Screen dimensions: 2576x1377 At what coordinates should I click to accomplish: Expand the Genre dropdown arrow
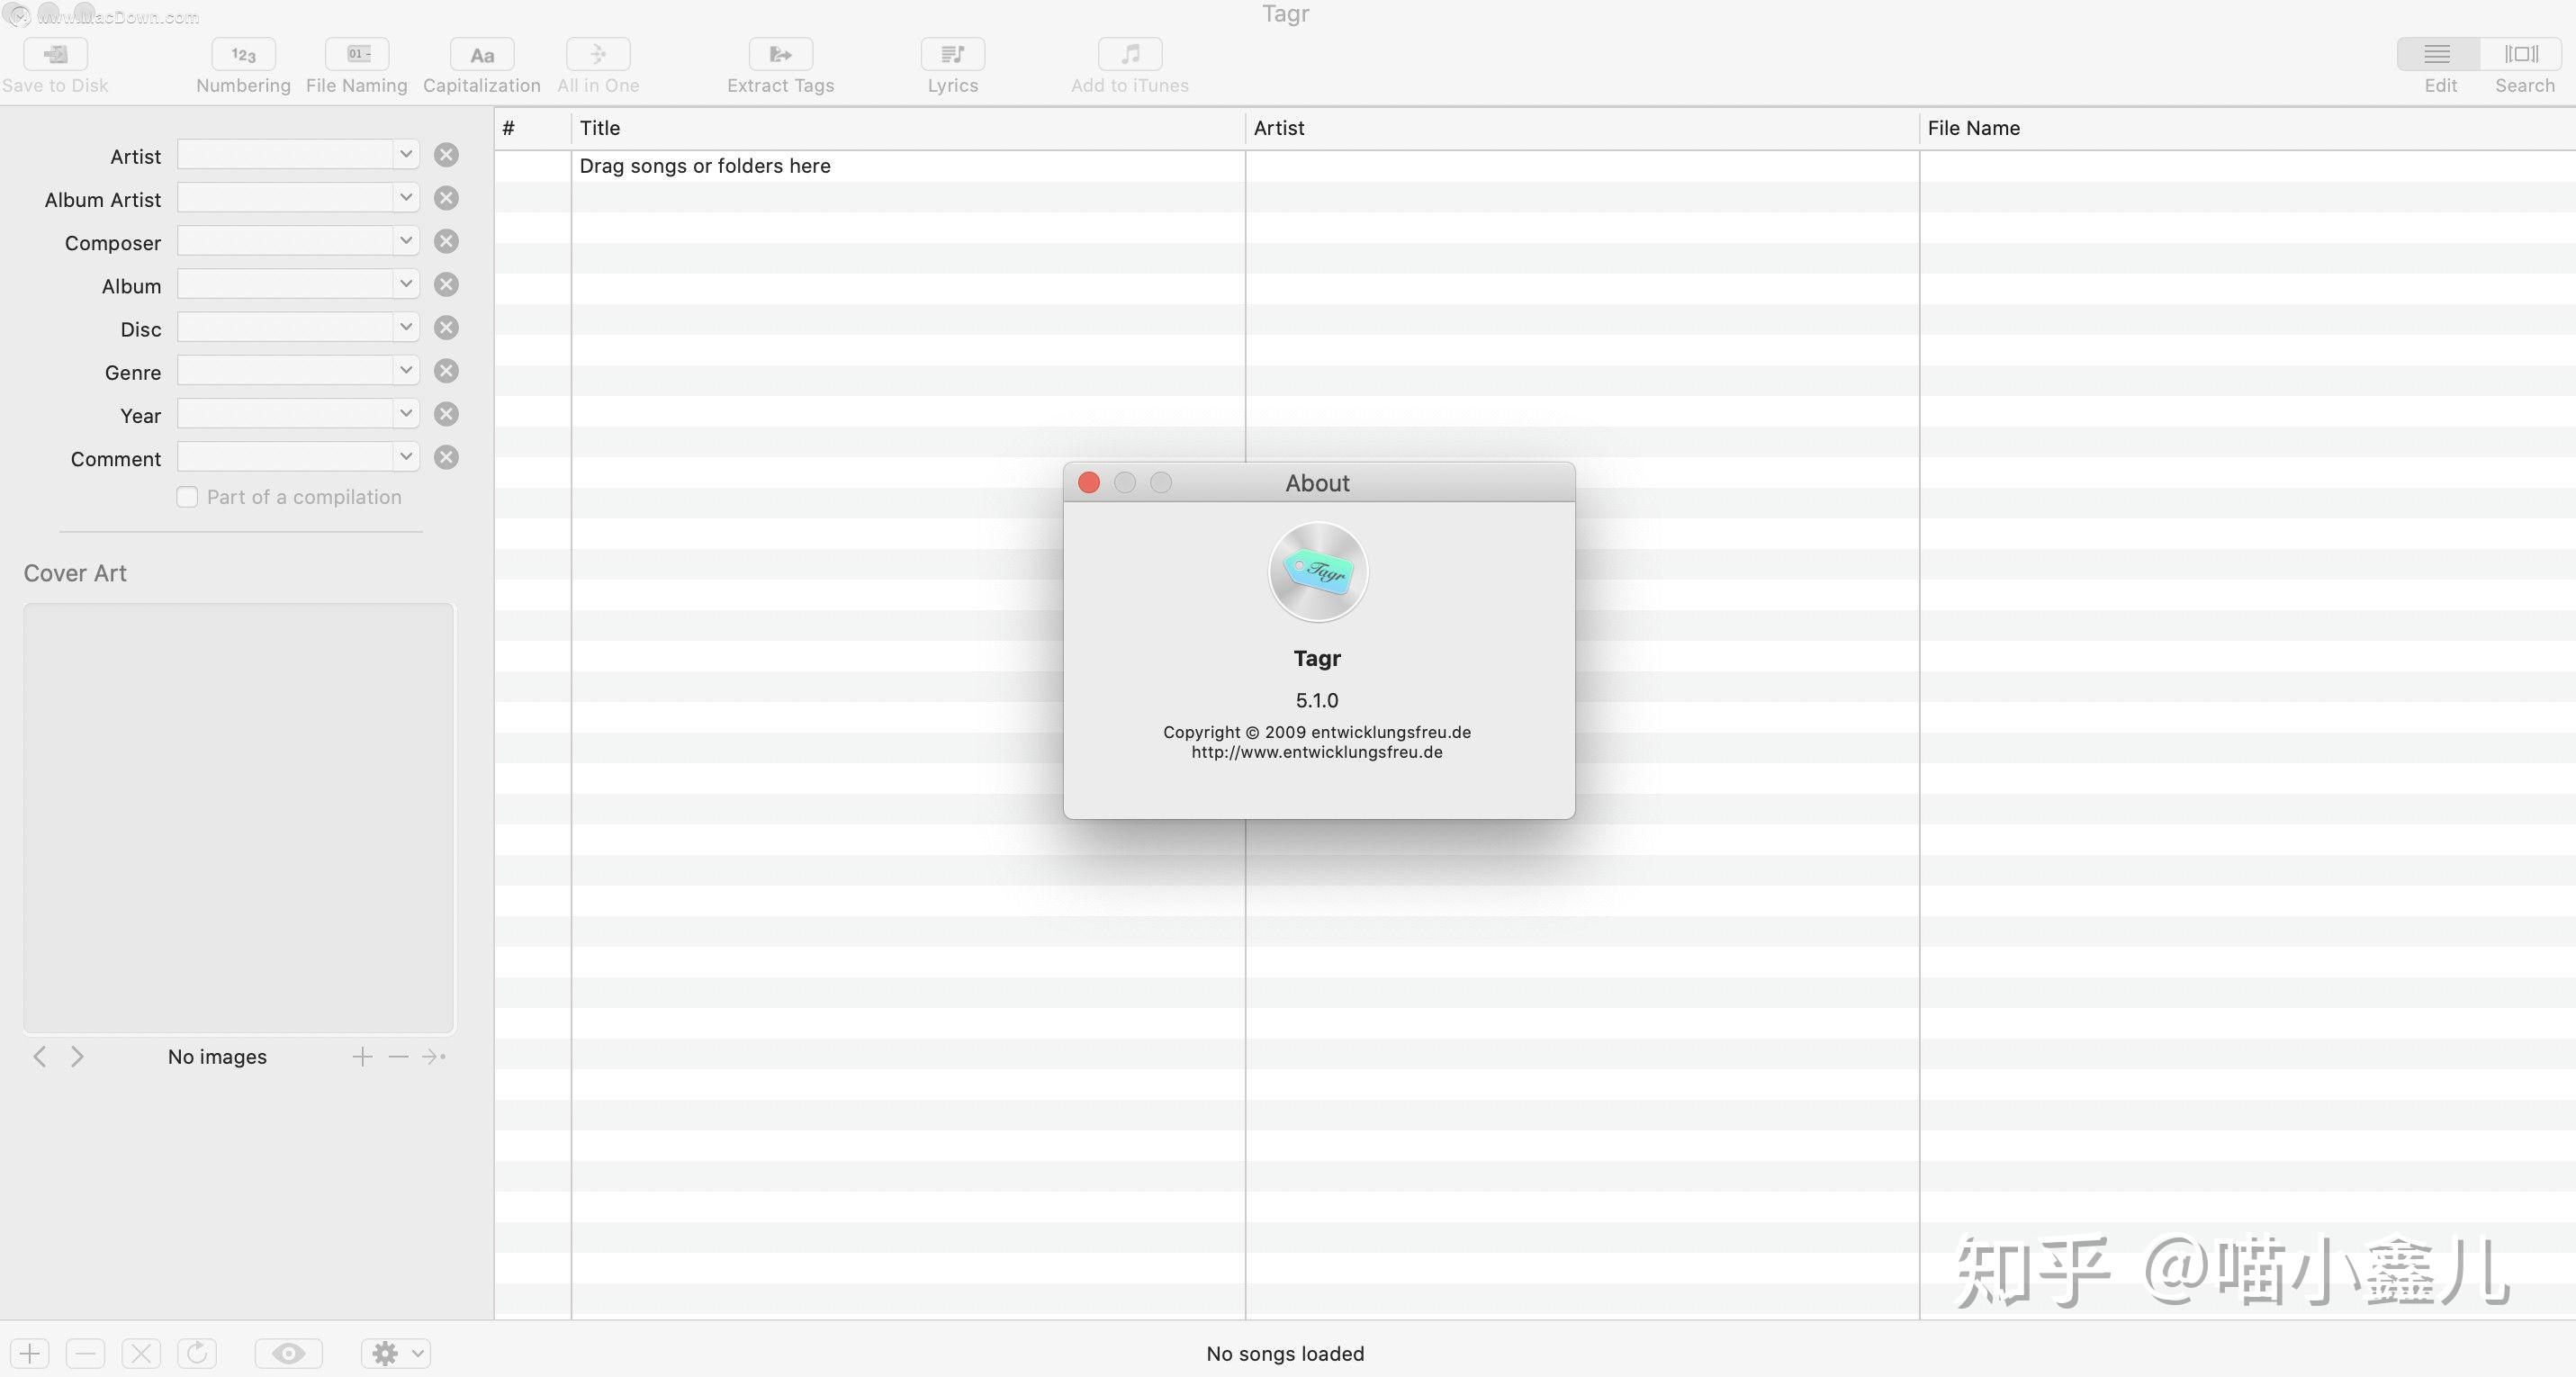pyautogui.click(x=405, y=370)
